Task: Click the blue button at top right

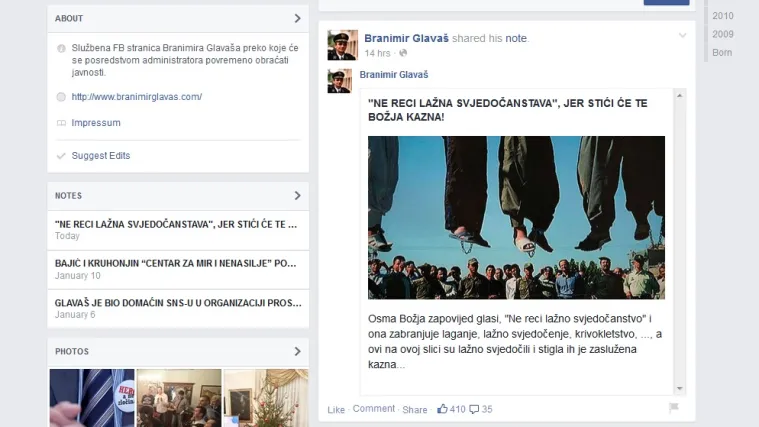Action: tap(666, 2)
